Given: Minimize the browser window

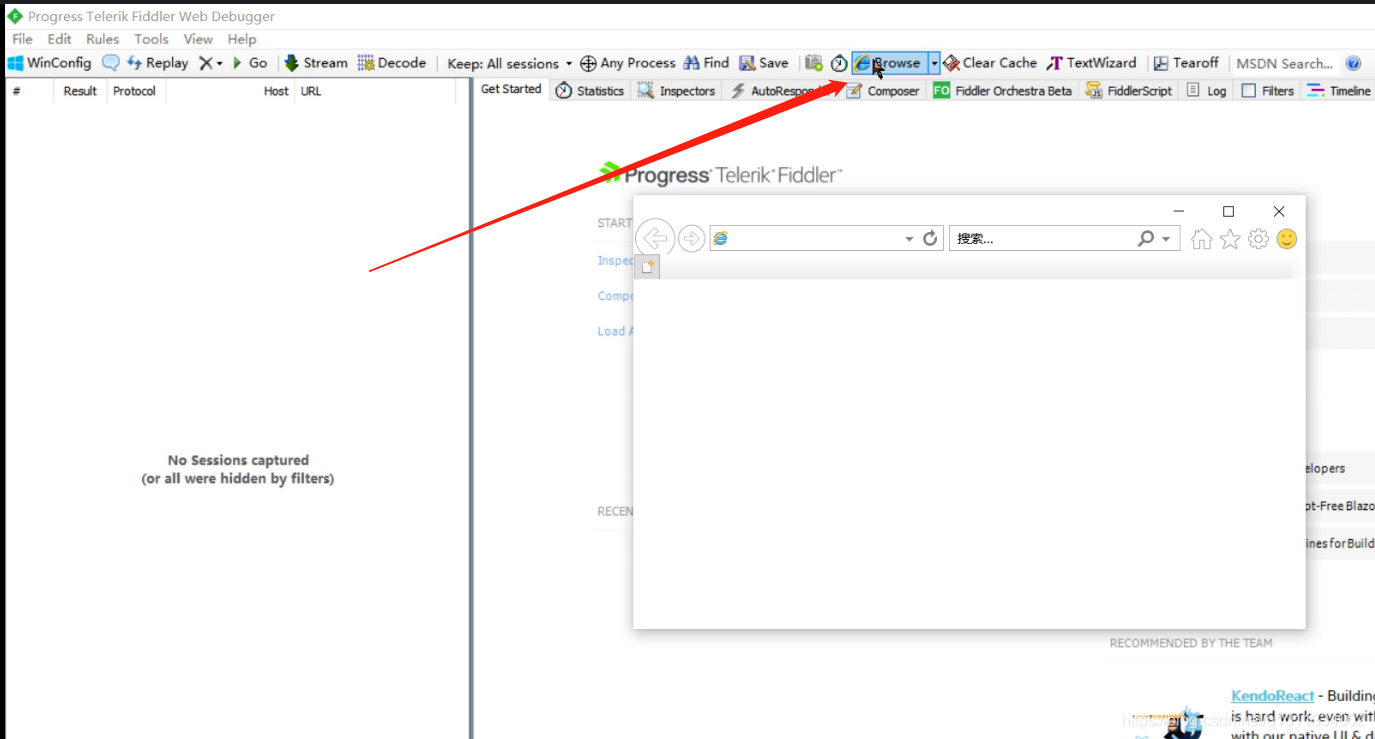Looking at the screenshot, I should click(1179, 211).
